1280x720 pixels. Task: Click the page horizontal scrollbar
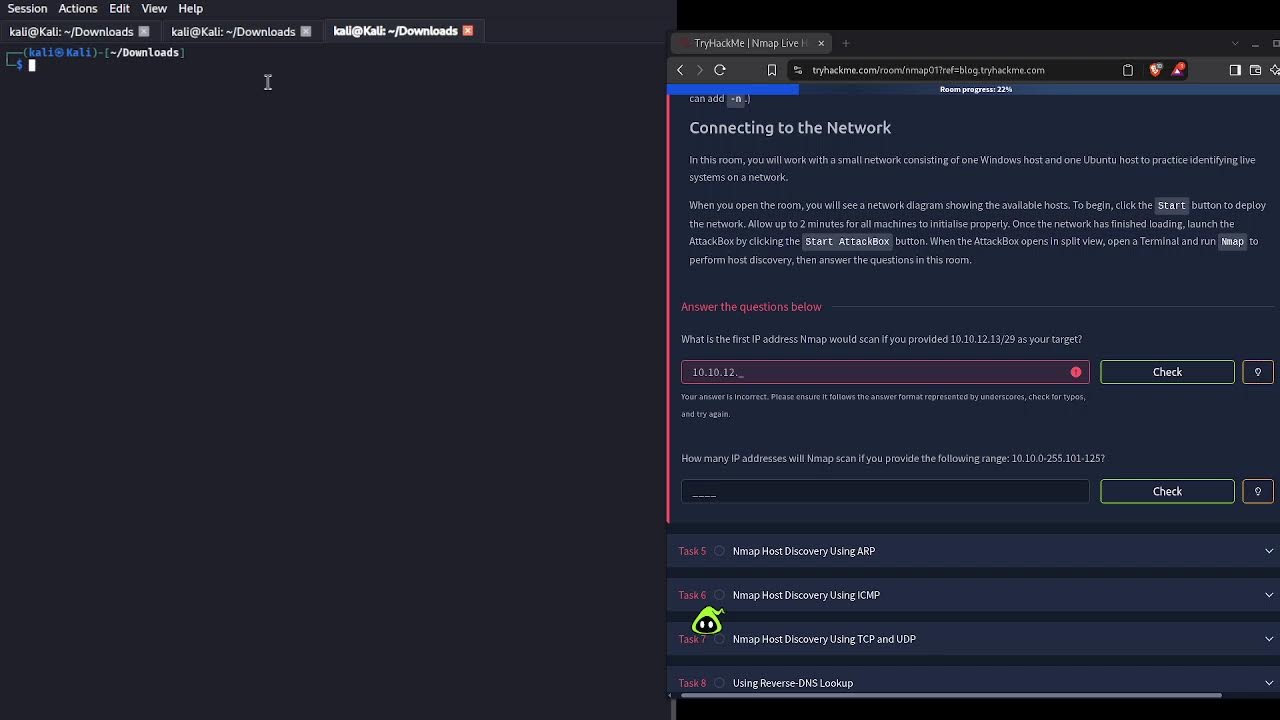[x=950, y=695]
